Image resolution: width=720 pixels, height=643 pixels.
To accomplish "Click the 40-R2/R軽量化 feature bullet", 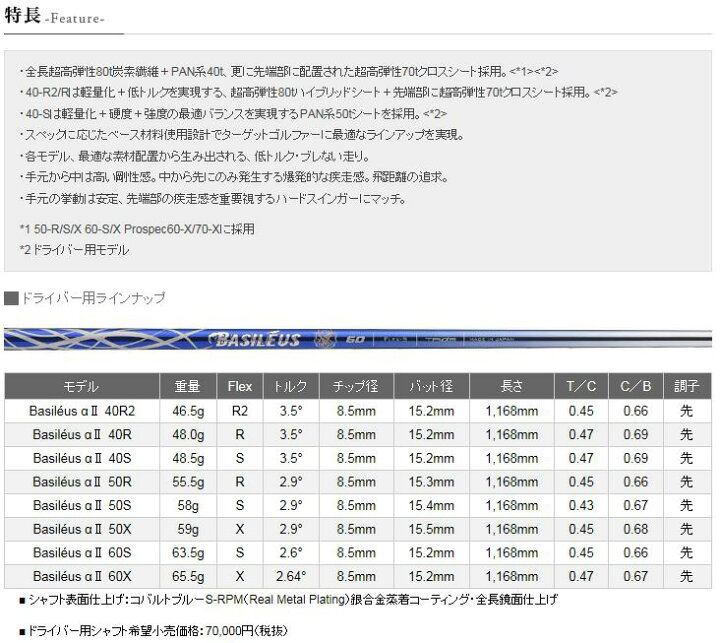I will coord(319,92).
